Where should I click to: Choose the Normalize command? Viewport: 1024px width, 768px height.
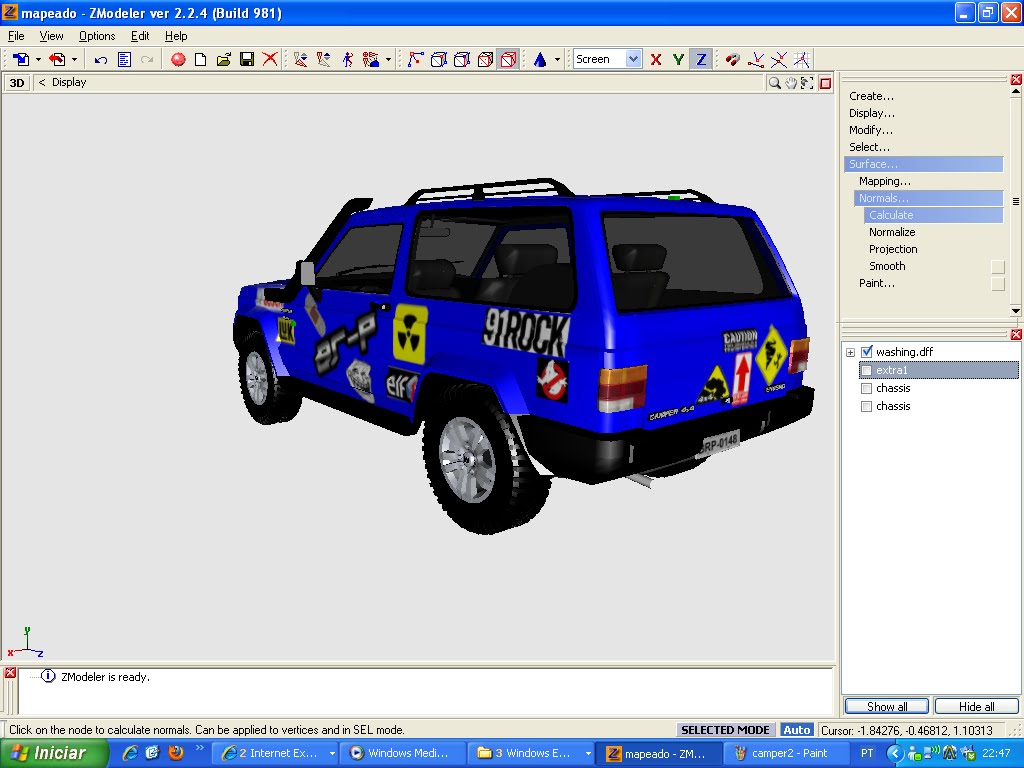tap(892, 232)
